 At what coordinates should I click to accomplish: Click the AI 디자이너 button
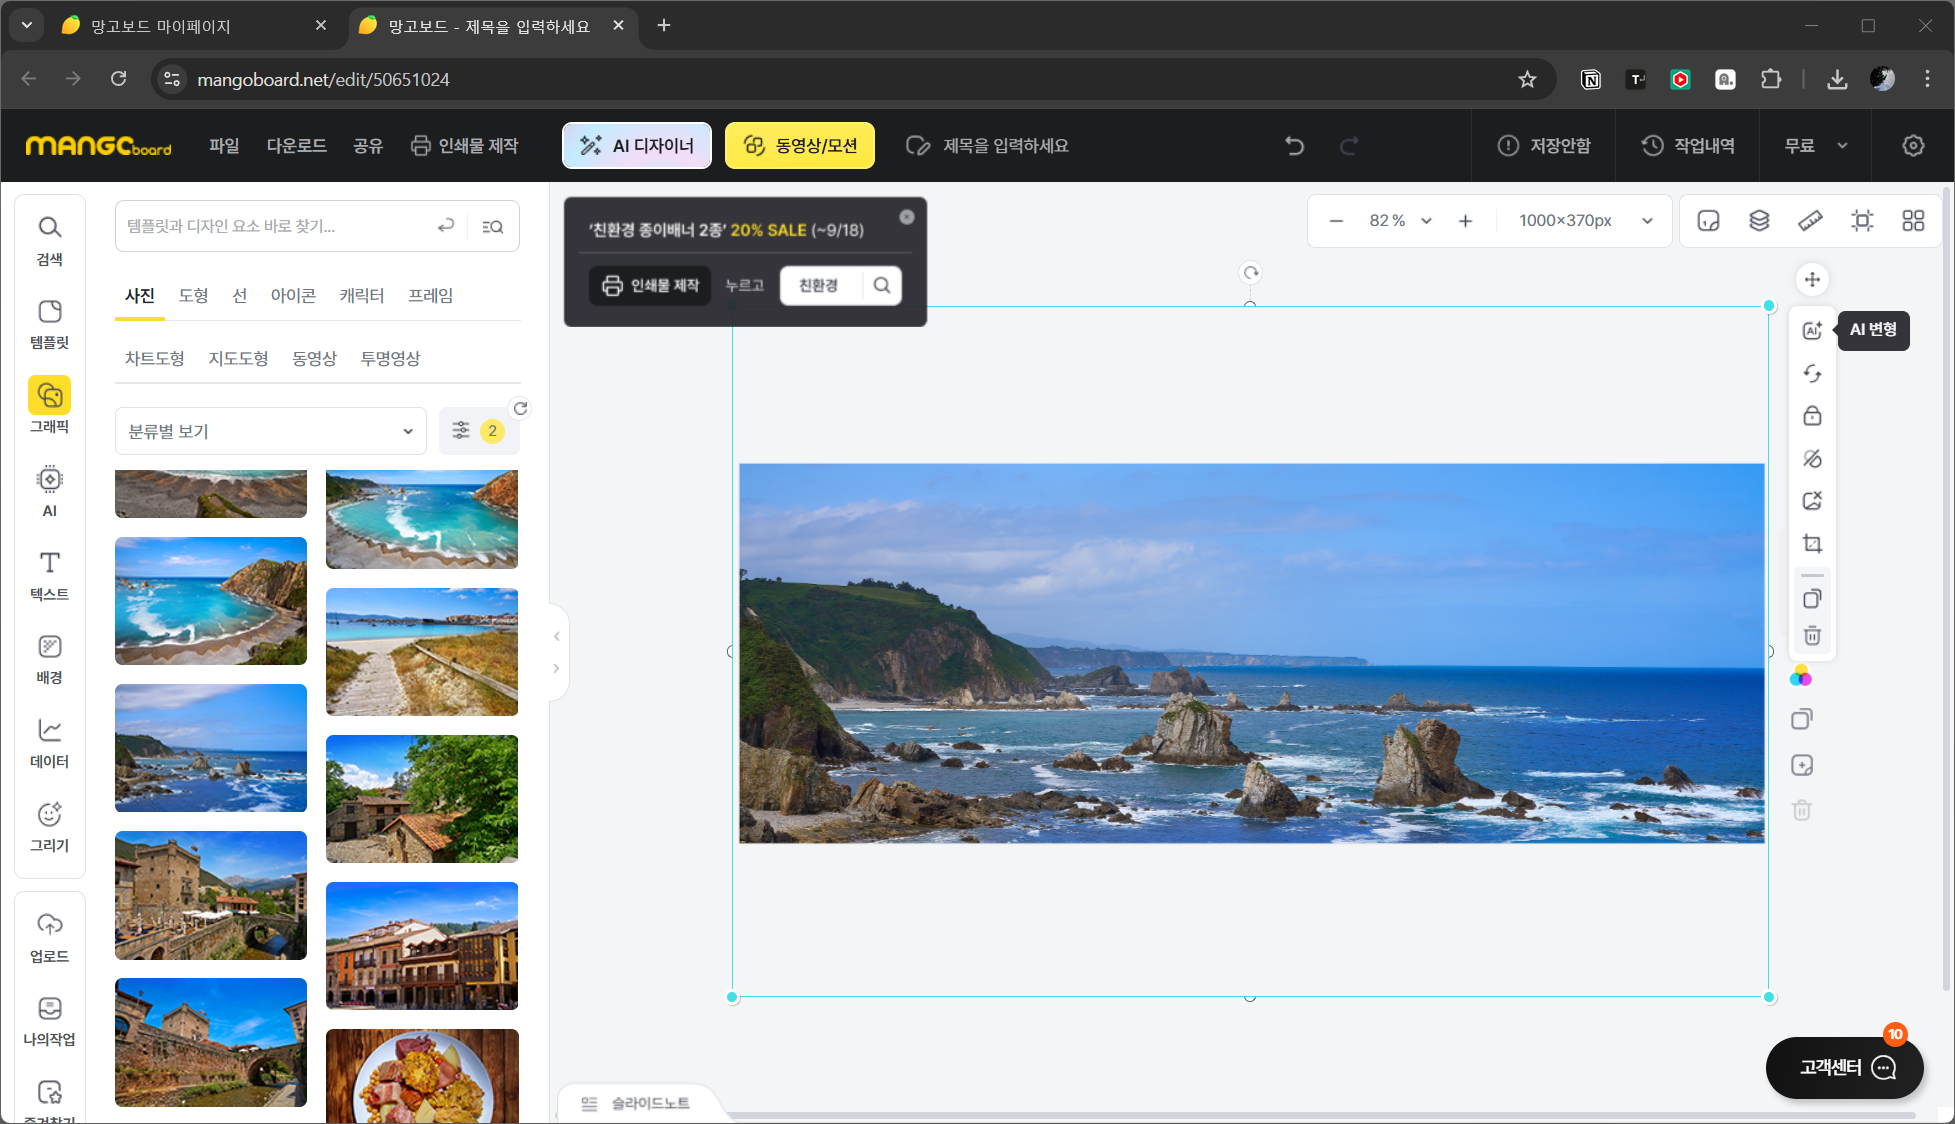637,146
